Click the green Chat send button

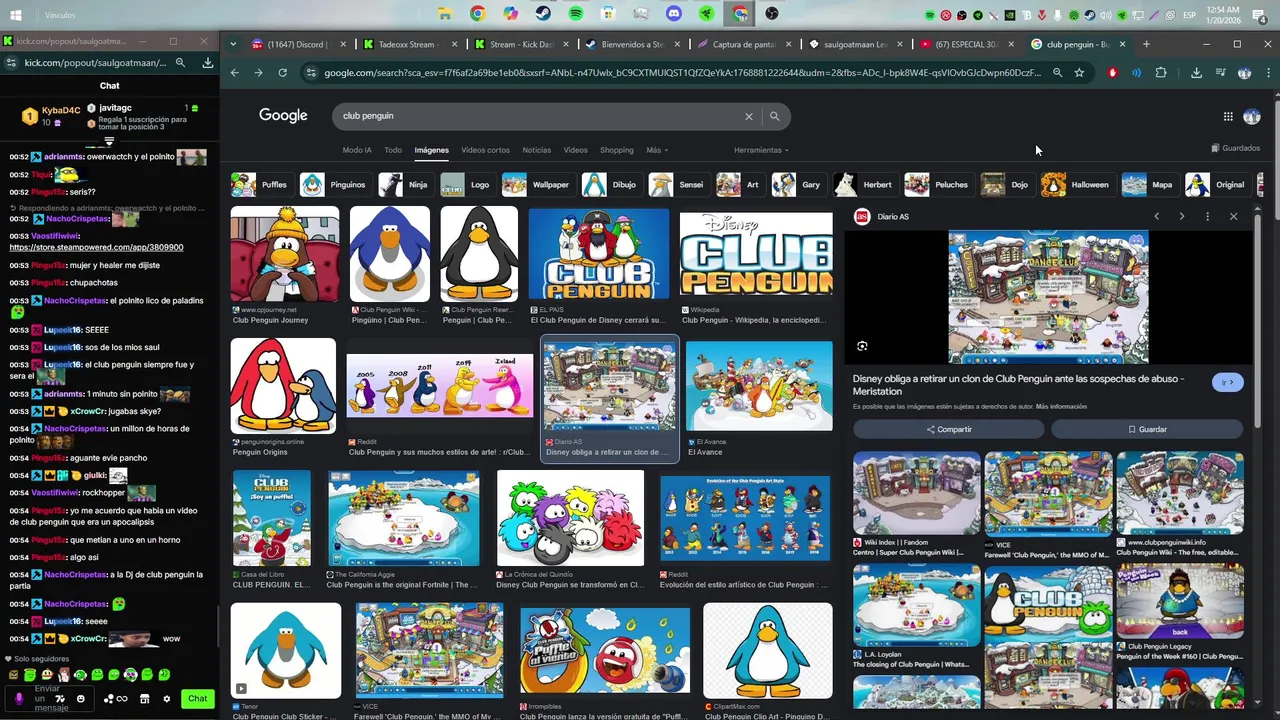(x=198, y=699)
